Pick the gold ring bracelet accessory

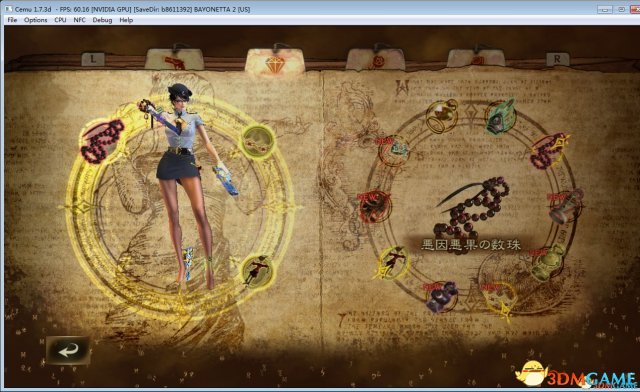coord(442,116)
